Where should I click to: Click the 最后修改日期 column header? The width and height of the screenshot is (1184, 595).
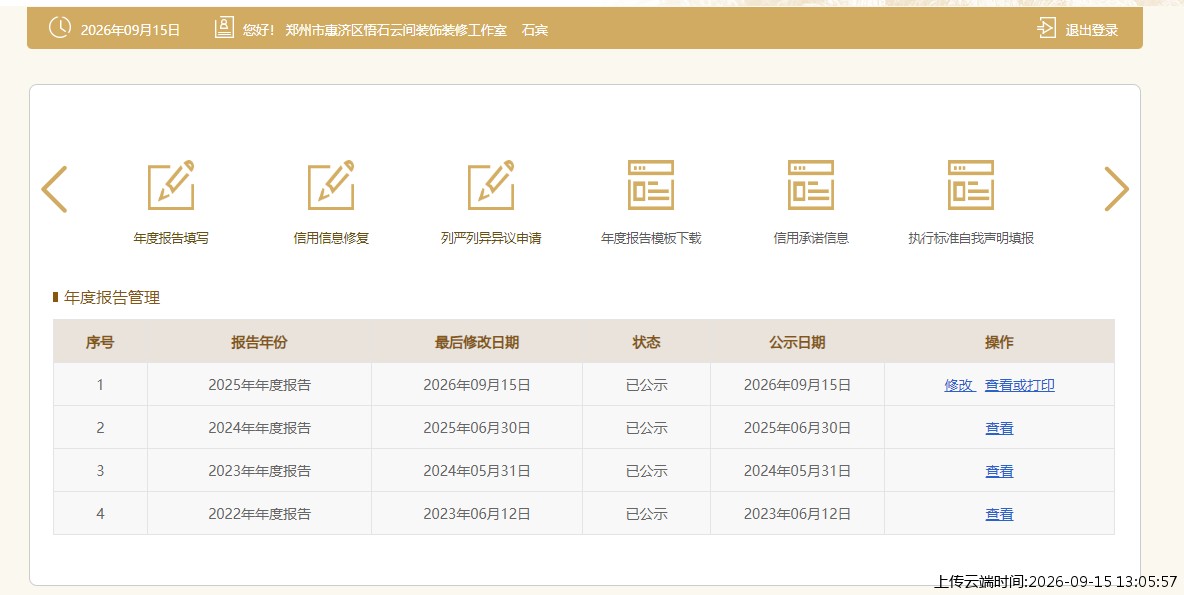tap(476, 342)
